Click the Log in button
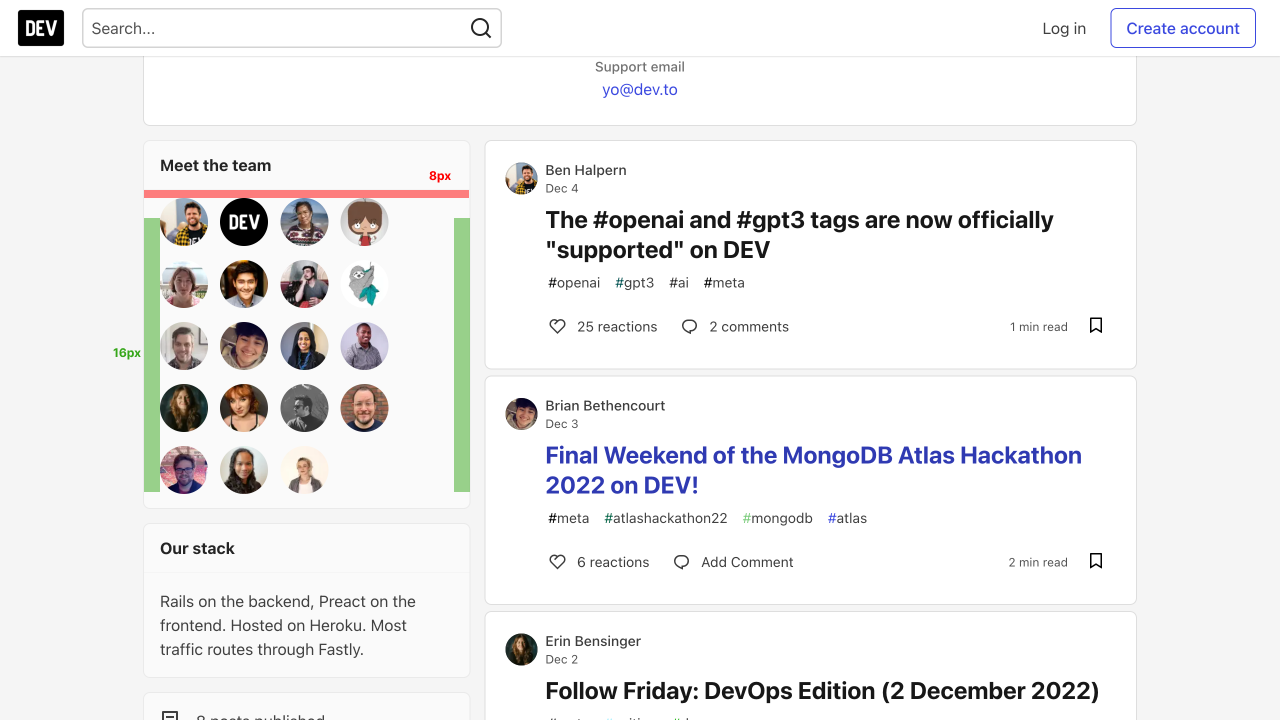The height and width of the screenshot is (720, 1280). pos(1063,28)
